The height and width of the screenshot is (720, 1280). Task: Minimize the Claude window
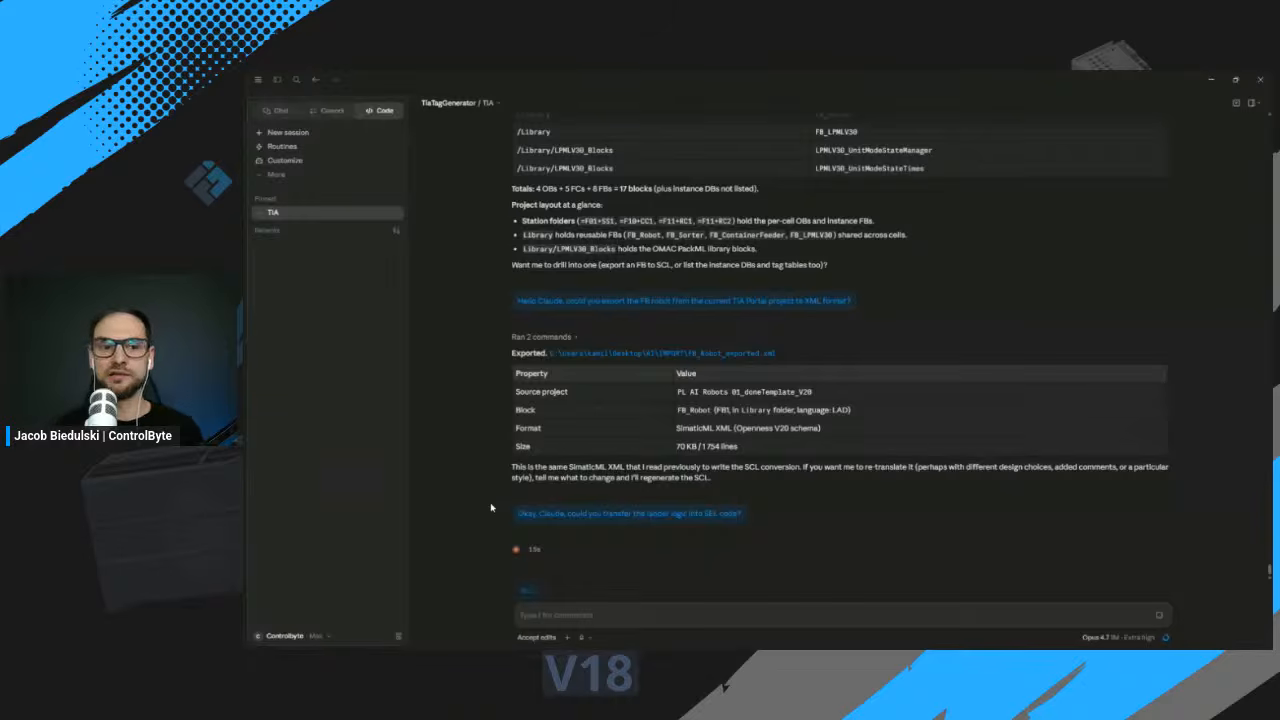point(1211,79)
